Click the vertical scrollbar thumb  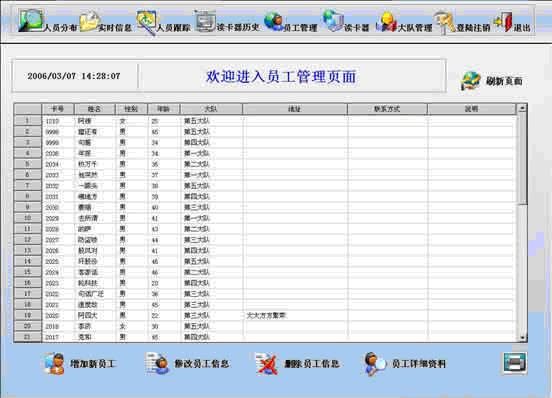tap(522, 158)
